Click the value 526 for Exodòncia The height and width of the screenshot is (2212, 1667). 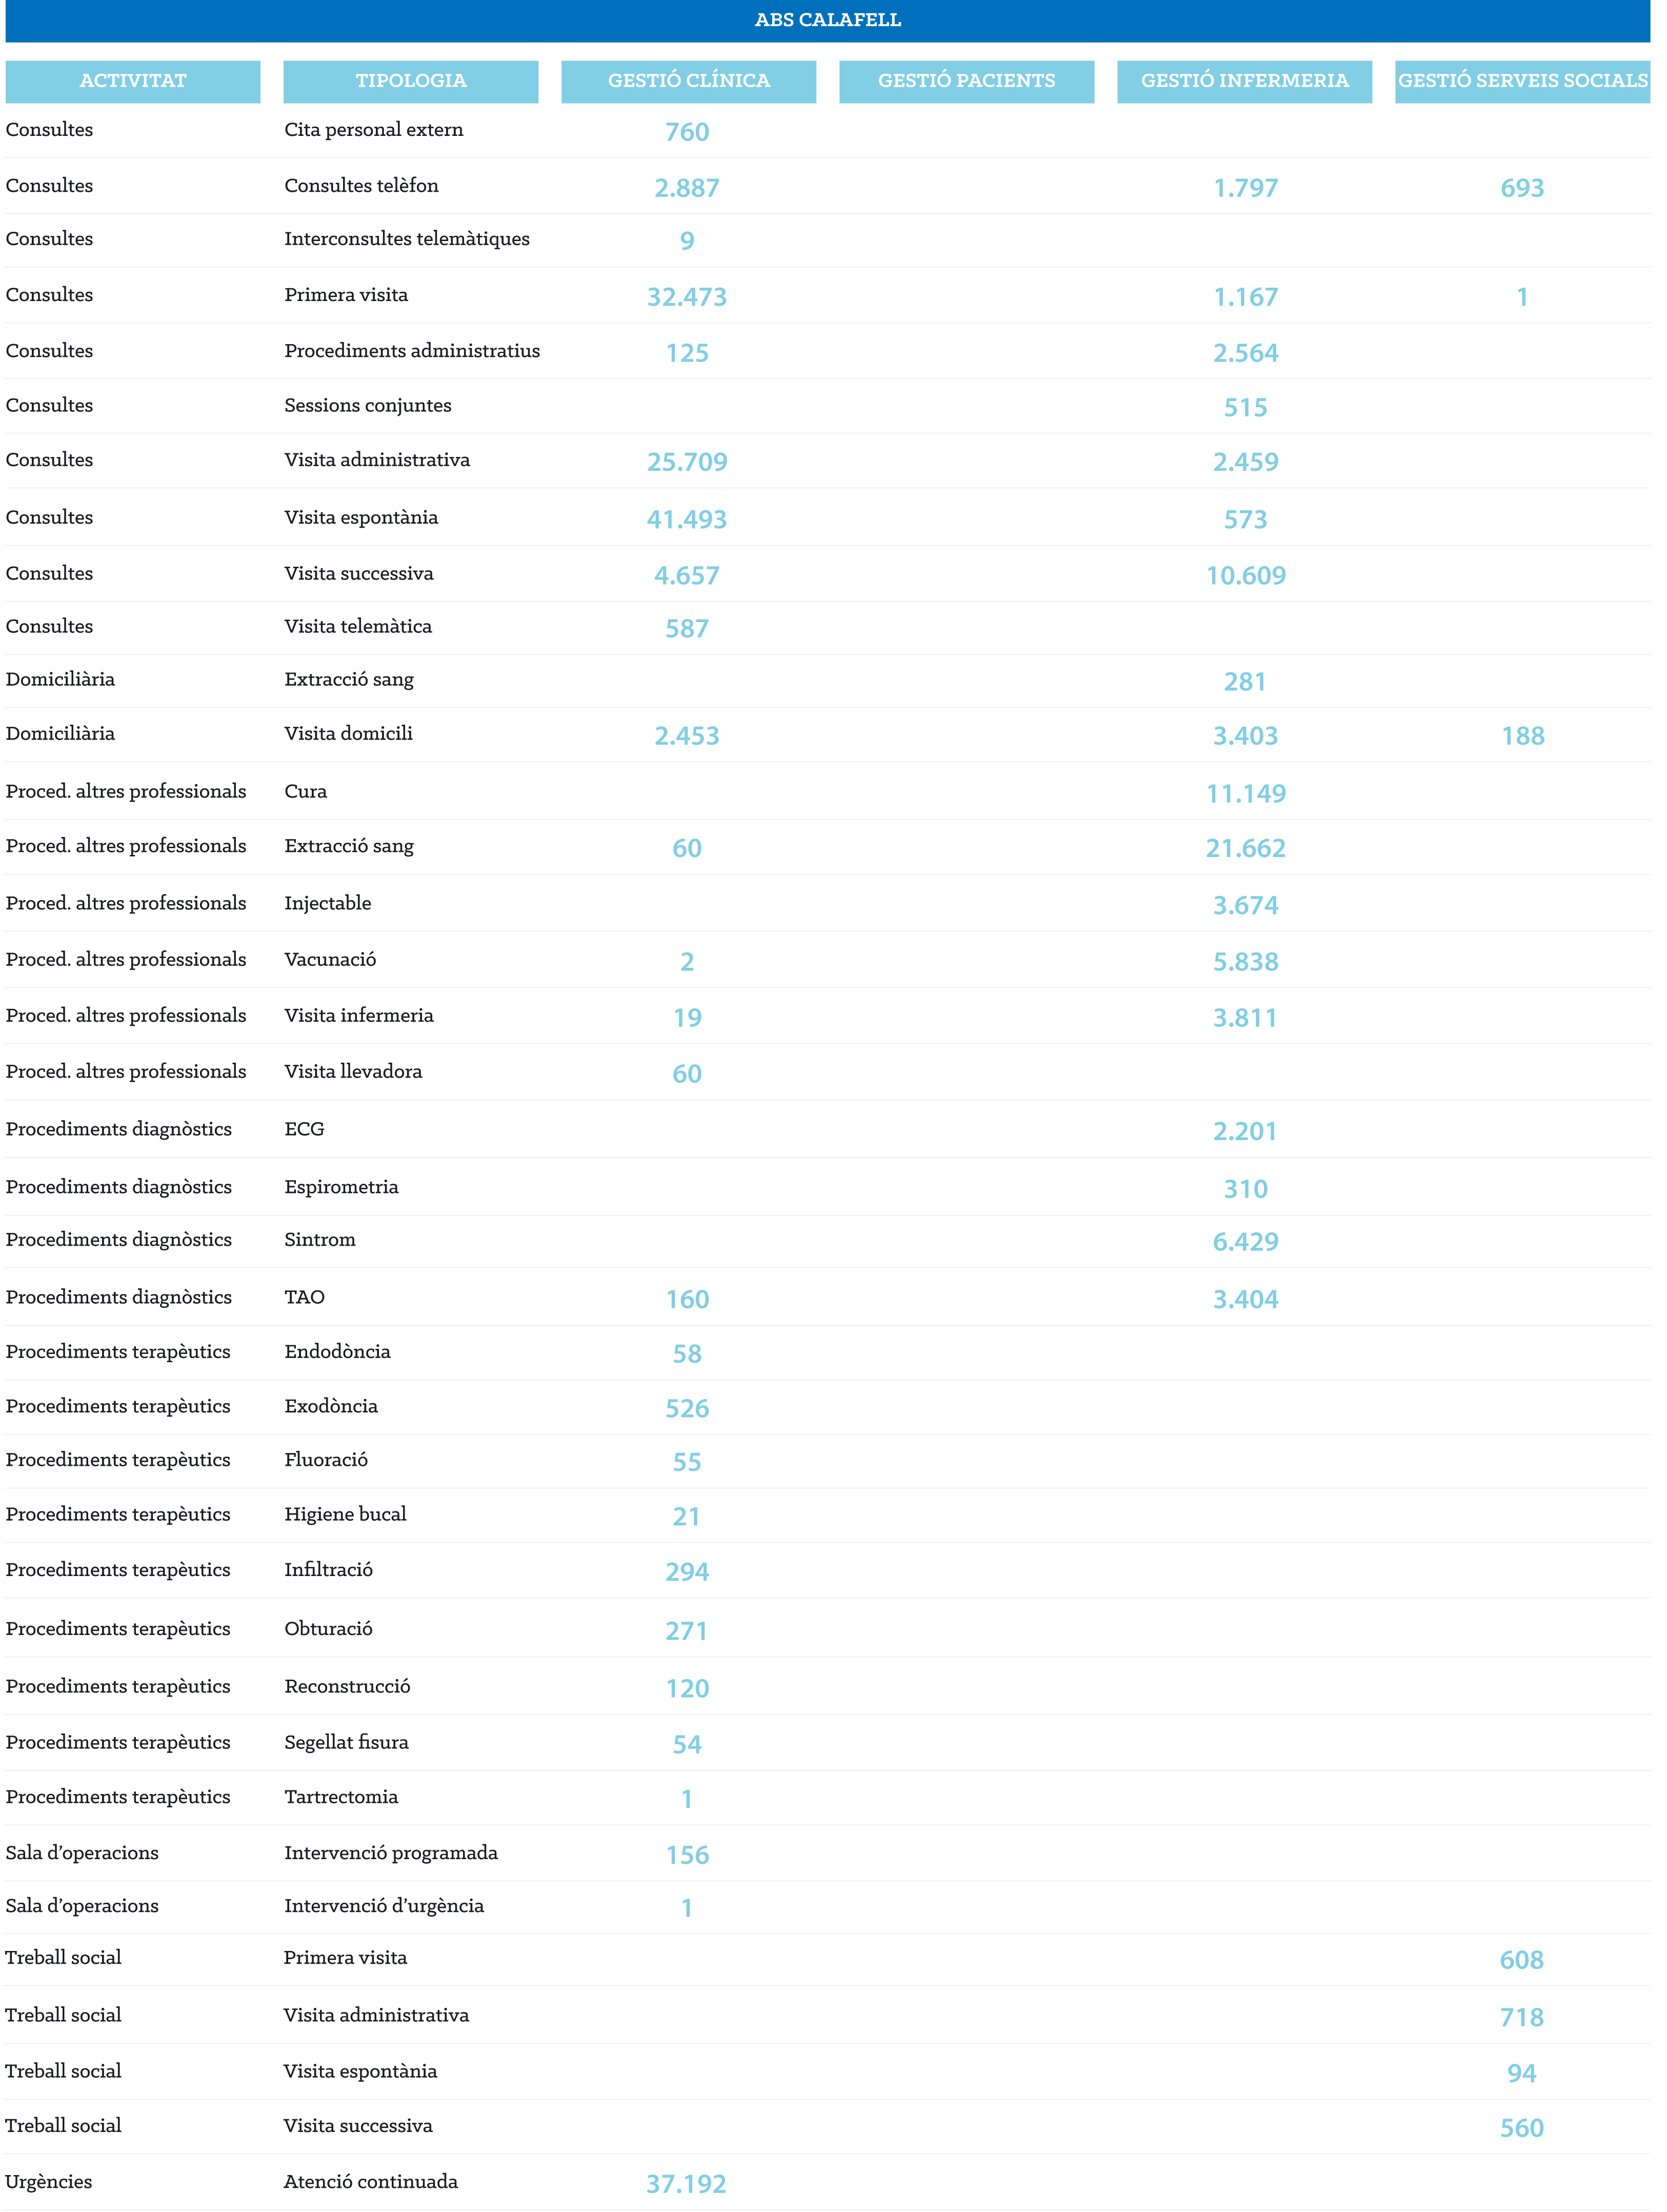coord(687,1409)
